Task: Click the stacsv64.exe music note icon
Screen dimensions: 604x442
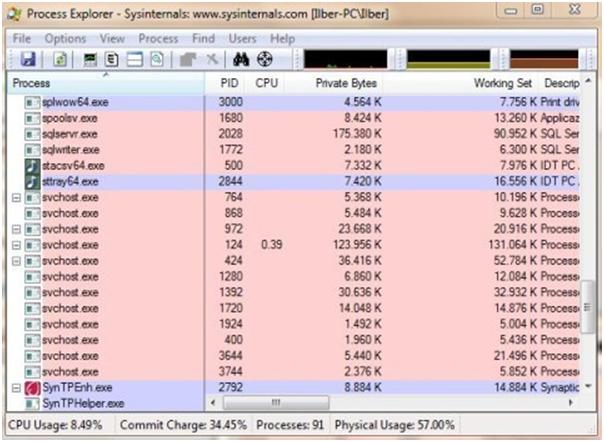Action: point(32,166)
